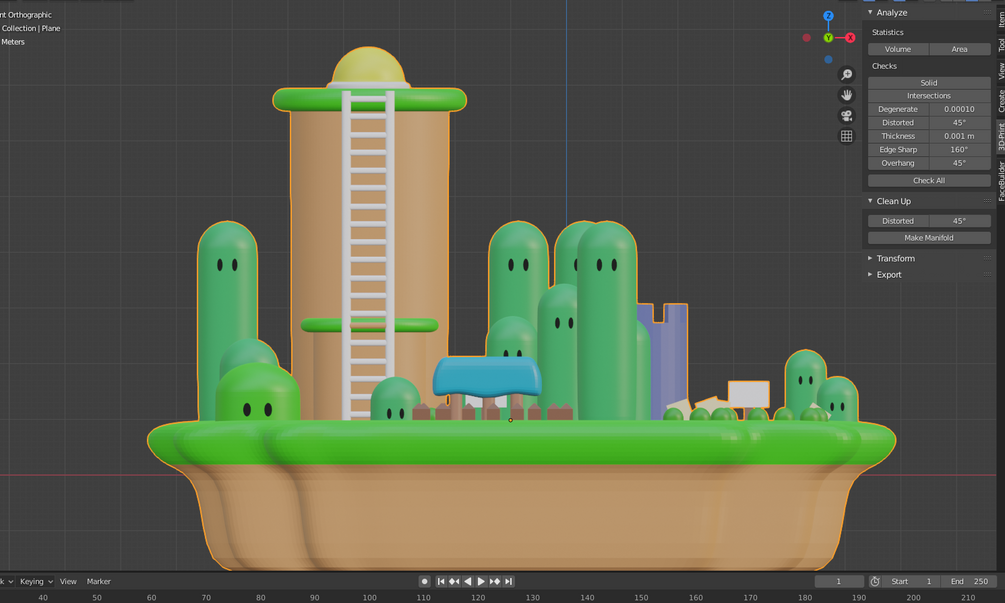Image resolution: width=1005 pixels, height=603 pixels.
Task: Open the timeline Marker menu
Action: (x=99, y=581)
